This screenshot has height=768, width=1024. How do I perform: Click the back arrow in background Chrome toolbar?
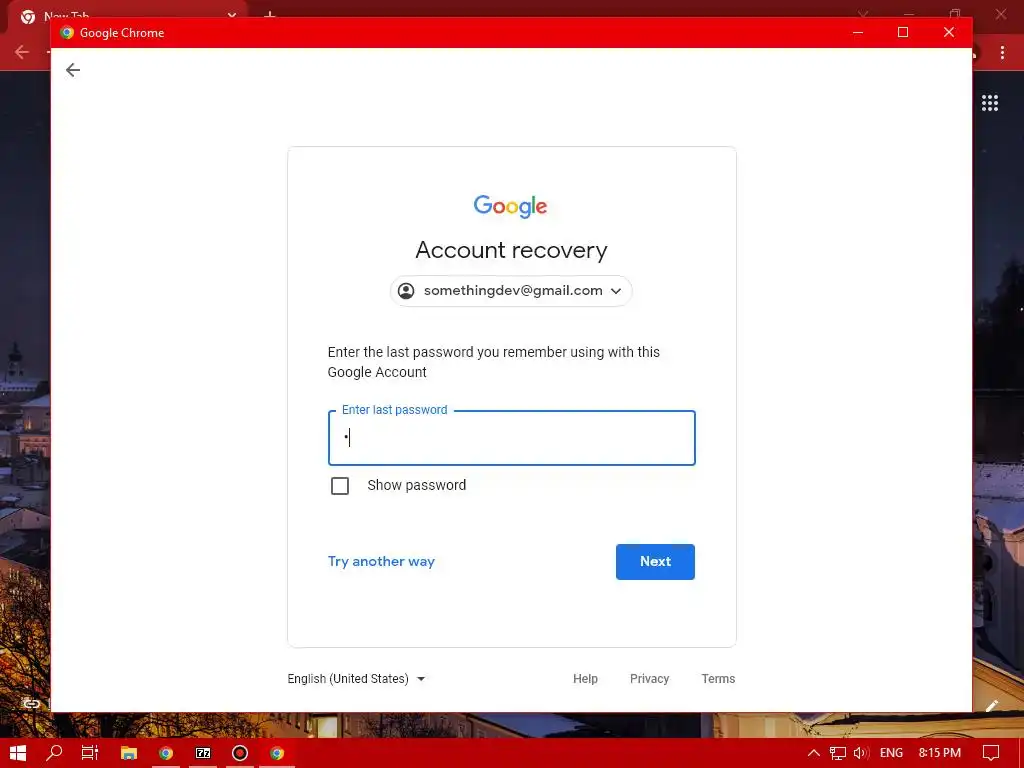(x=22, y=52)
